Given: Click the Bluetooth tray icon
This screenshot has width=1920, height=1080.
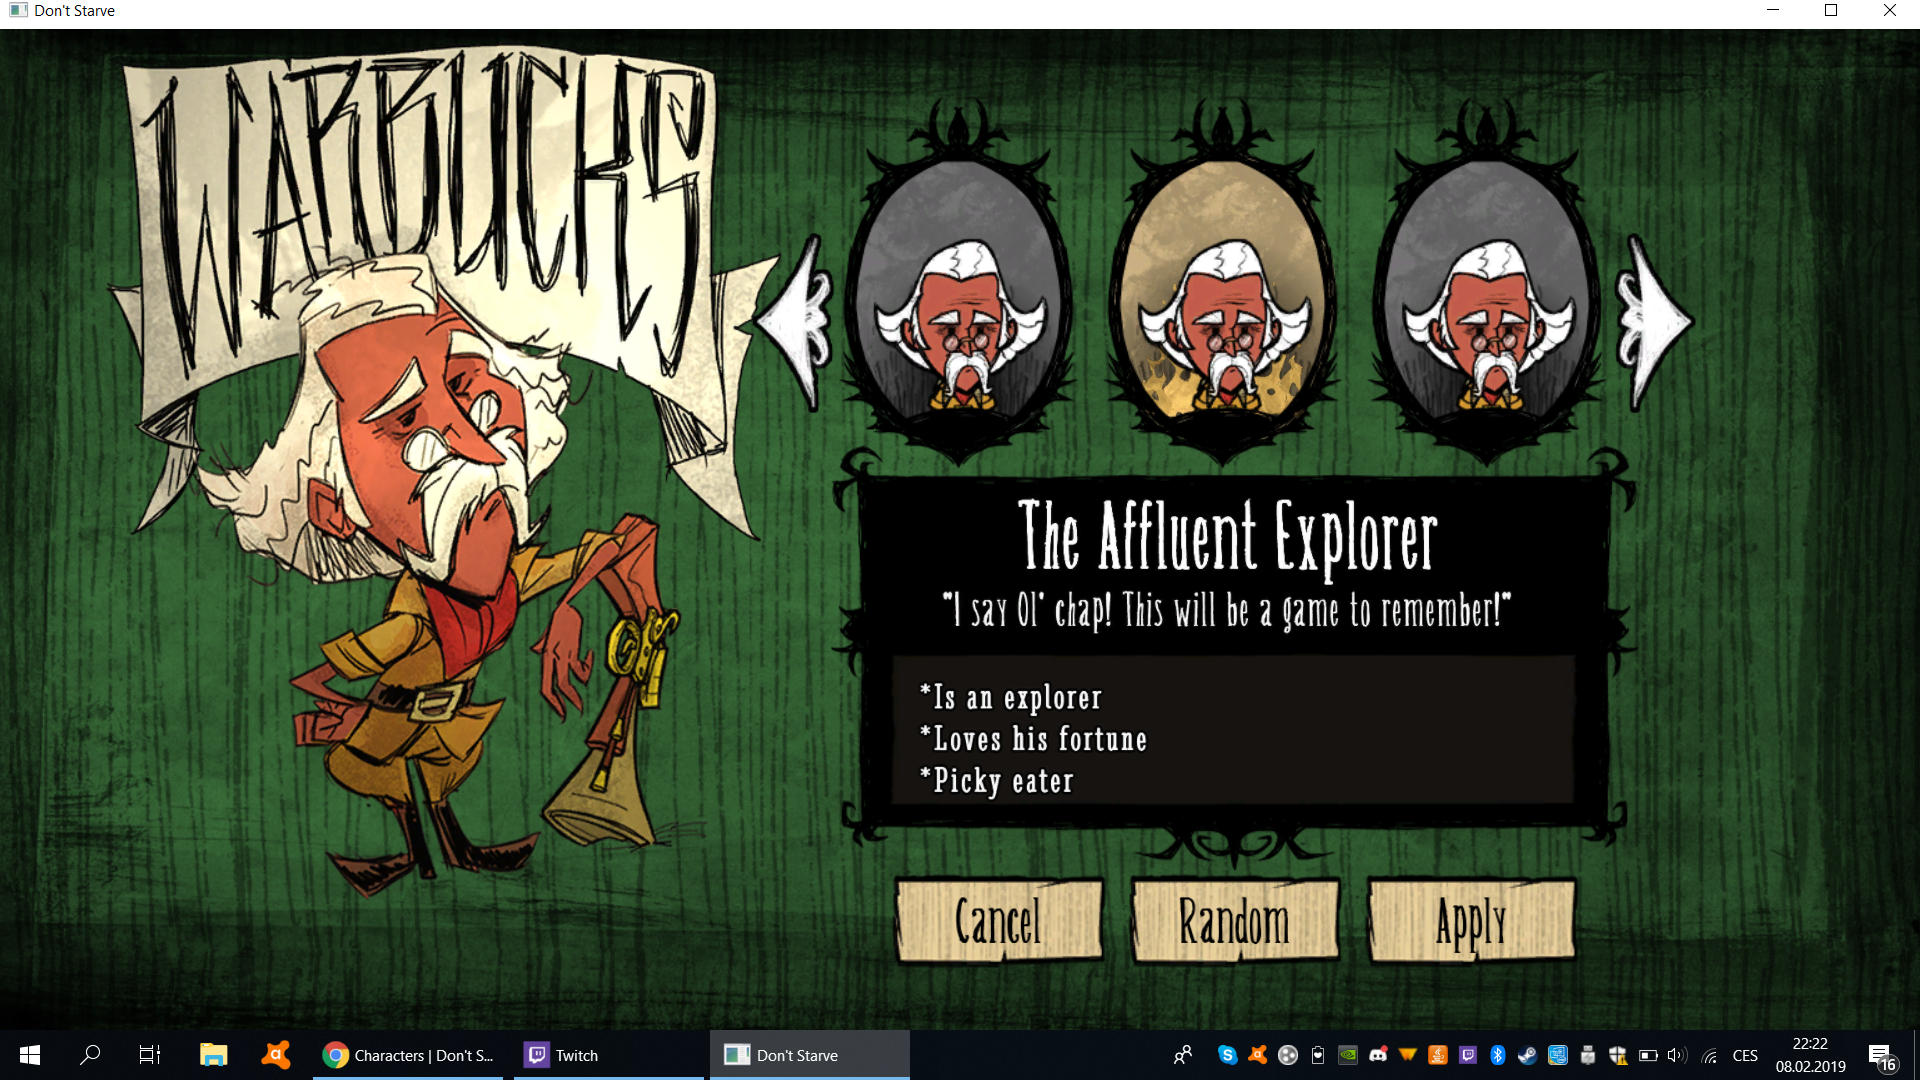Looking at the screenshot, I should click(1497, 1055).
